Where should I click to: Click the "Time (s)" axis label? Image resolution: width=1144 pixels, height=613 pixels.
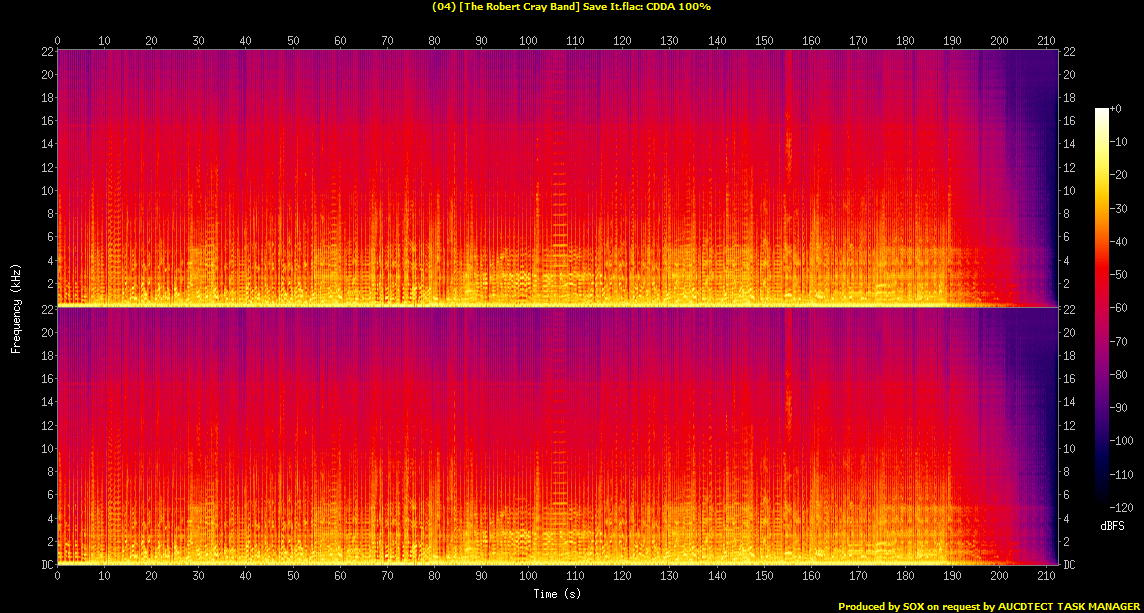557,593
